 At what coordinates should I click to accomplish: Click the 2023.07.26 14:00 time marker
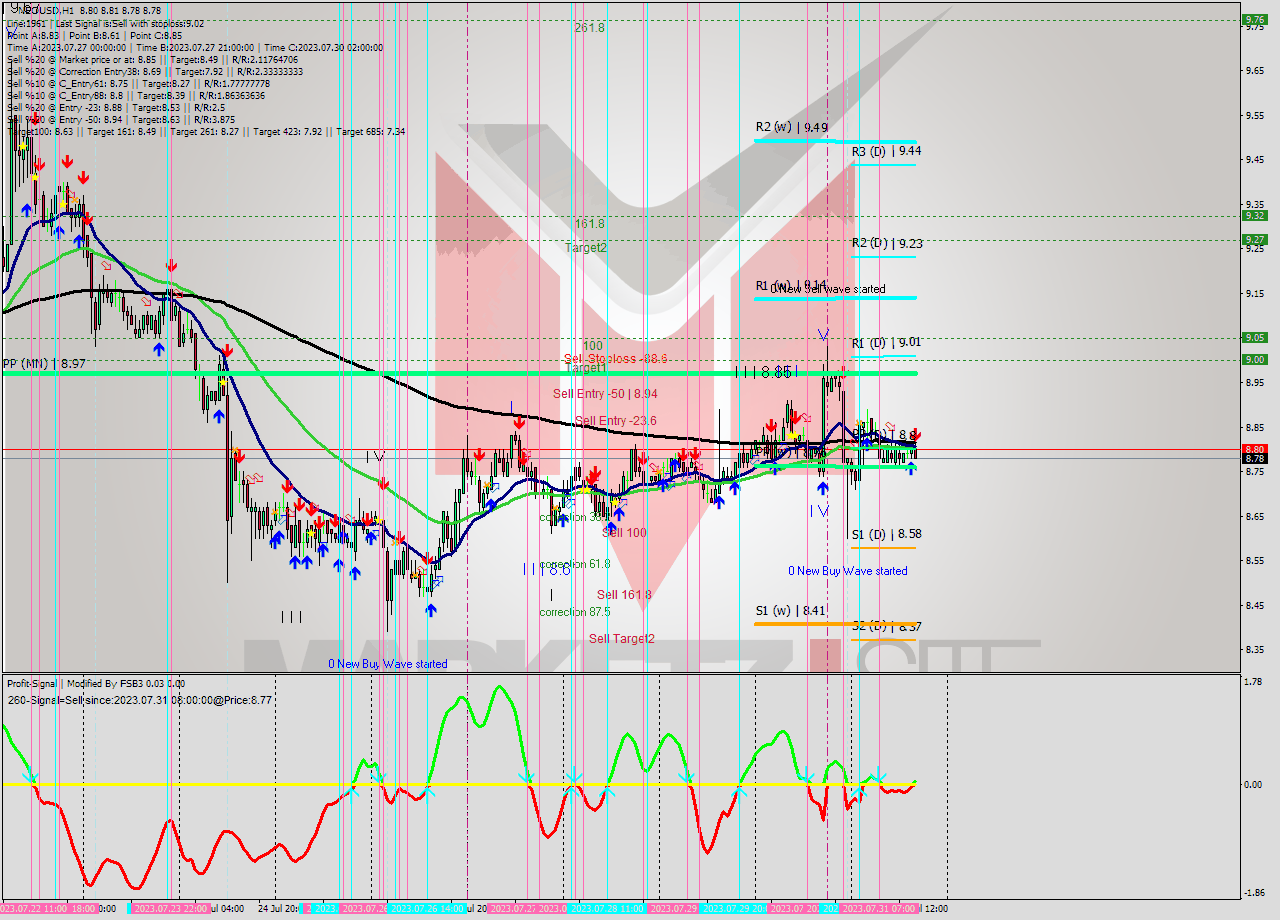click(x=427, y=908)
